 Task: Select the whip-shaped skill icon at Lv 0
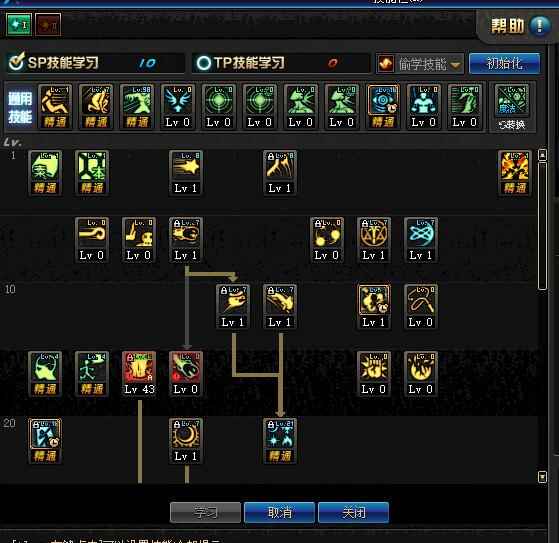click(x=421, y=307)
